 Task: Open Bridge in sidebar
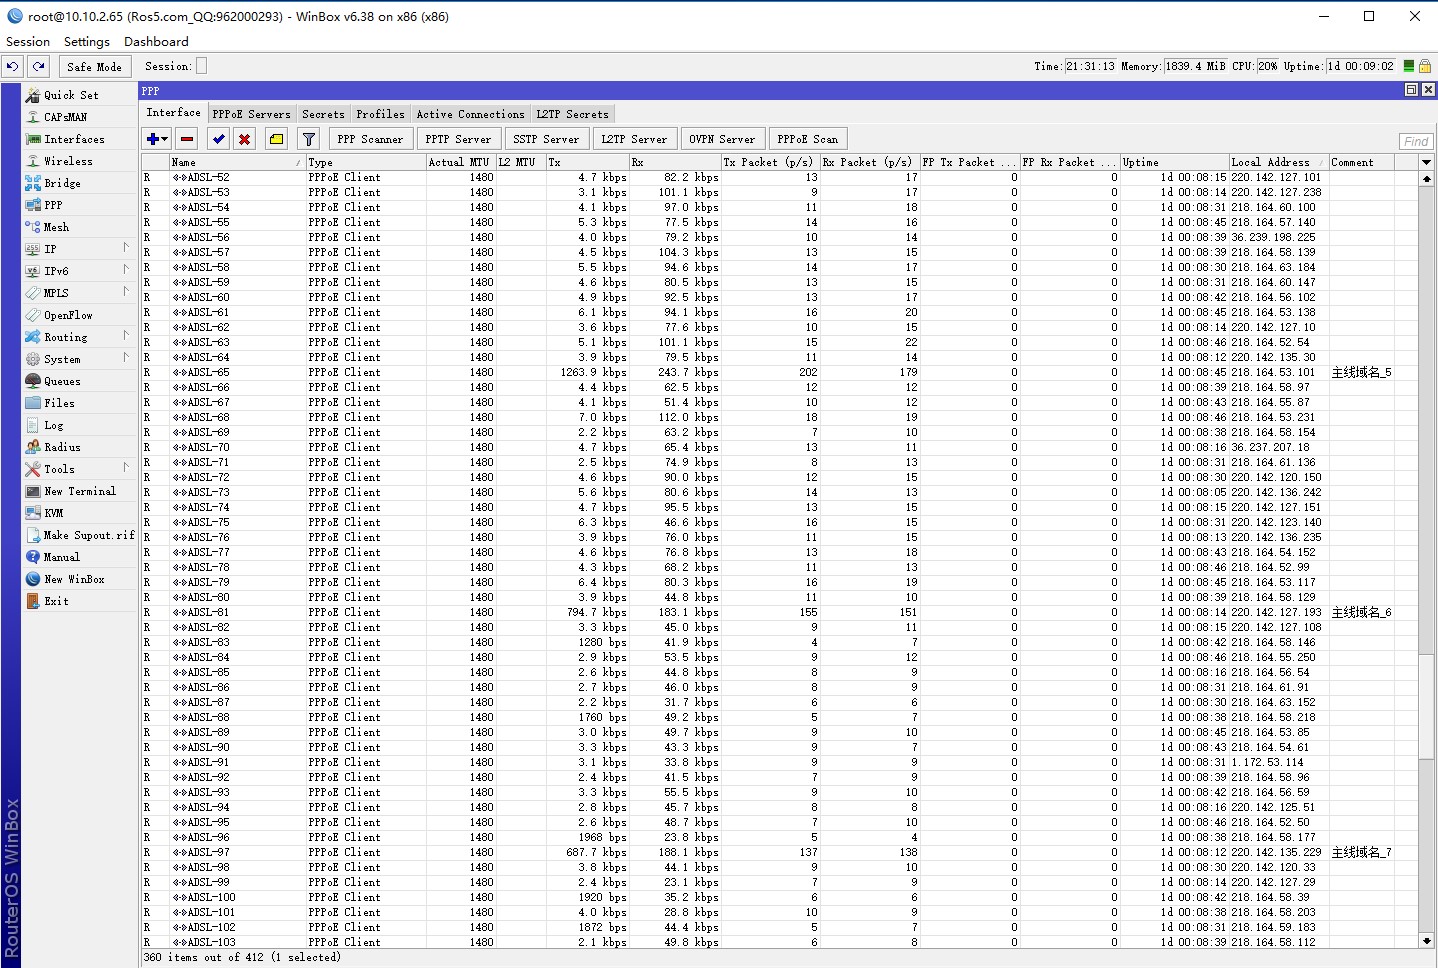pyautogui.click(x=79, y=183)
